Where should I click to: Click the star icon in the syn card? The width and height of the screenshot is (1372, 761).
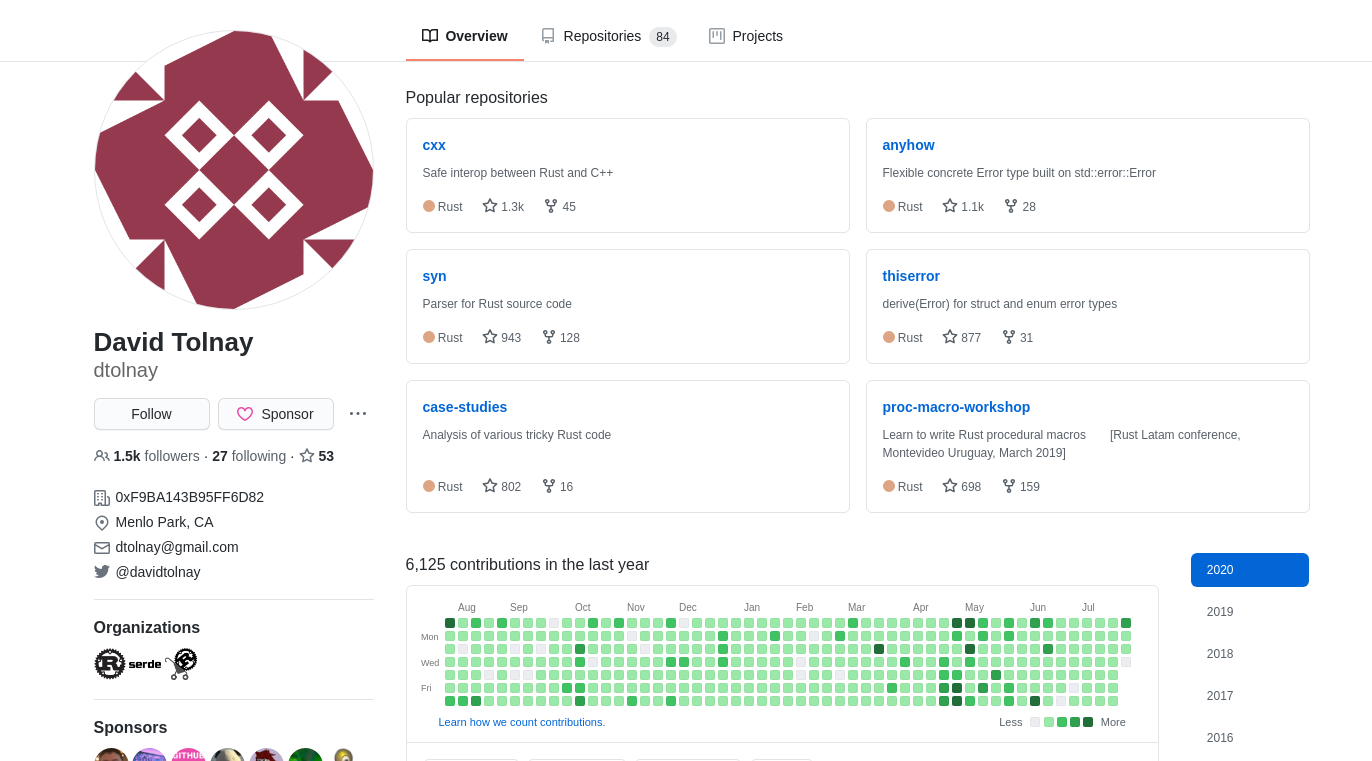pyautogui.click(x=490, y=337)
